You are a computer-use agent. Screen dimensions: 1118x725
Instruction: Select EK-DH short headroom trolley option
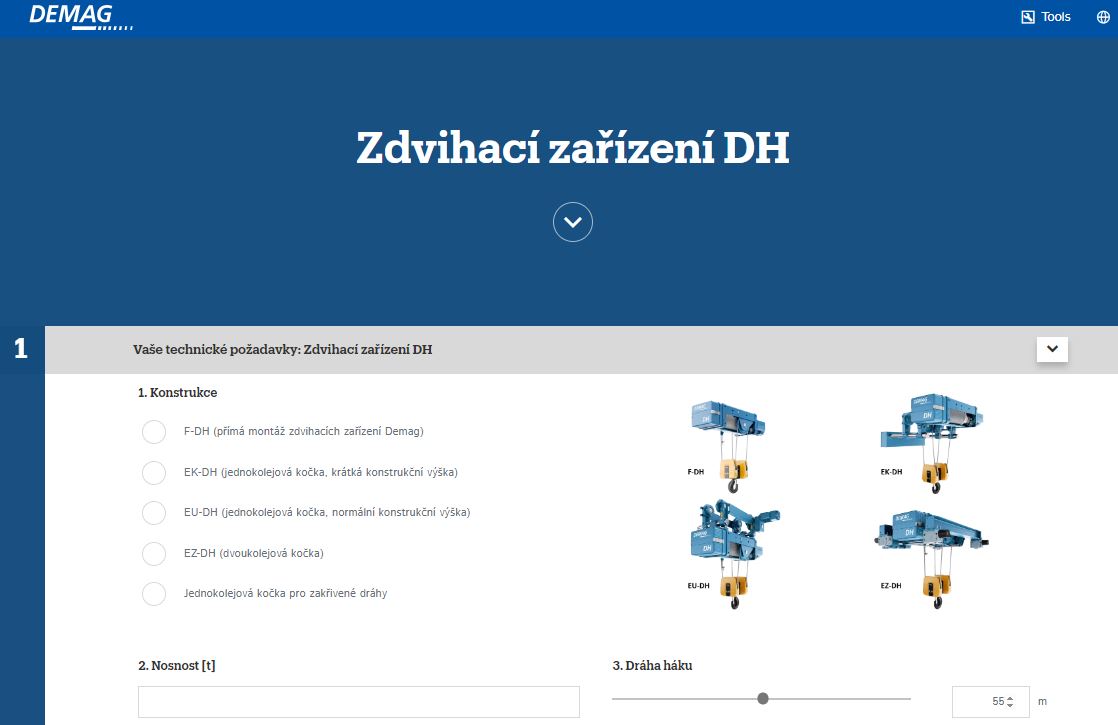pos(154,472)
